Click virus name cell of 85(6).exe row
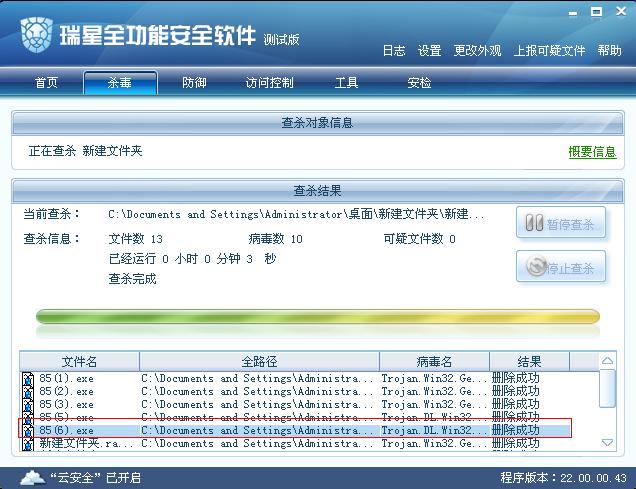This screenshot has height=489, width=636. click(x=434, y=431)
